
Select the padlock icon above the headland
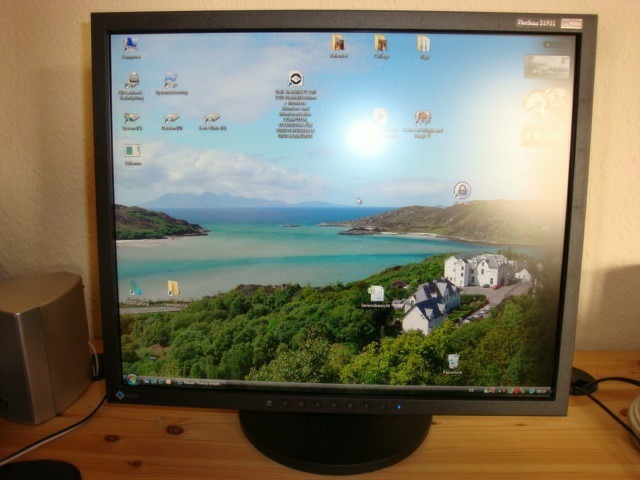pyautogui.click(x=461, y=190)
